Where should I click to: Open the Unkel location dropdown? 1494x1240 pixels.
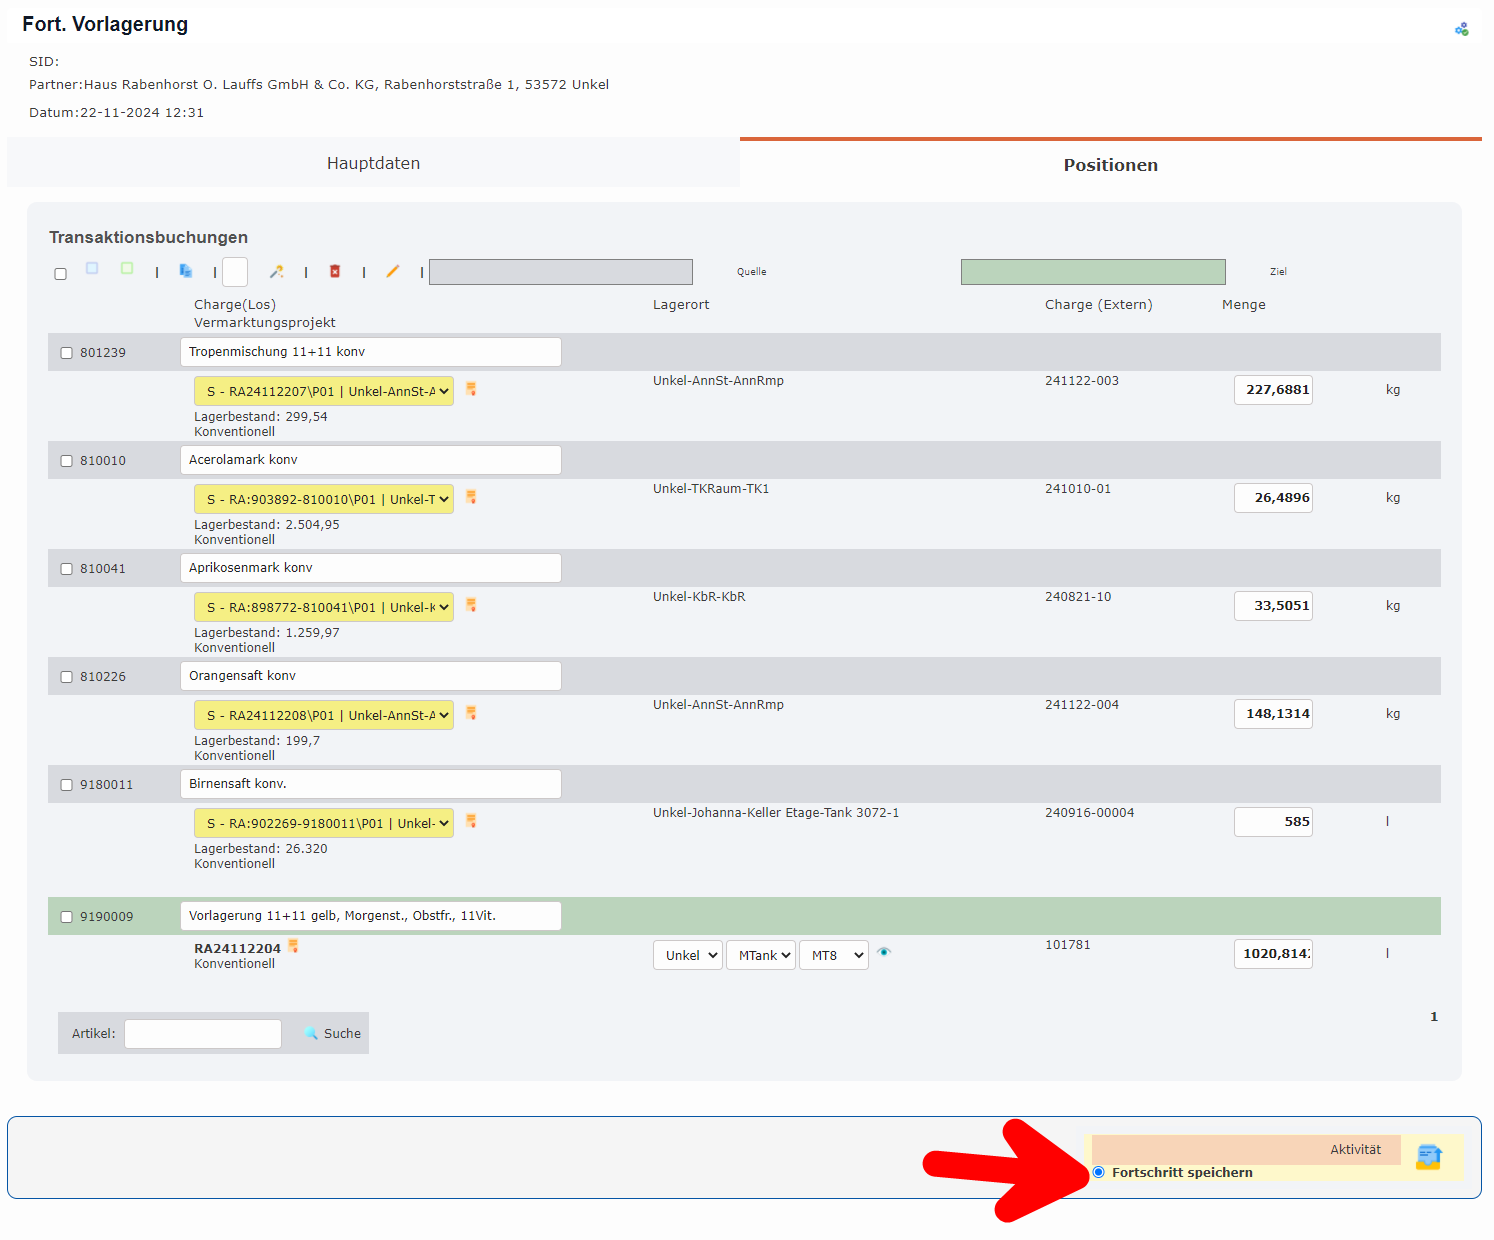(x=687, y=955)
